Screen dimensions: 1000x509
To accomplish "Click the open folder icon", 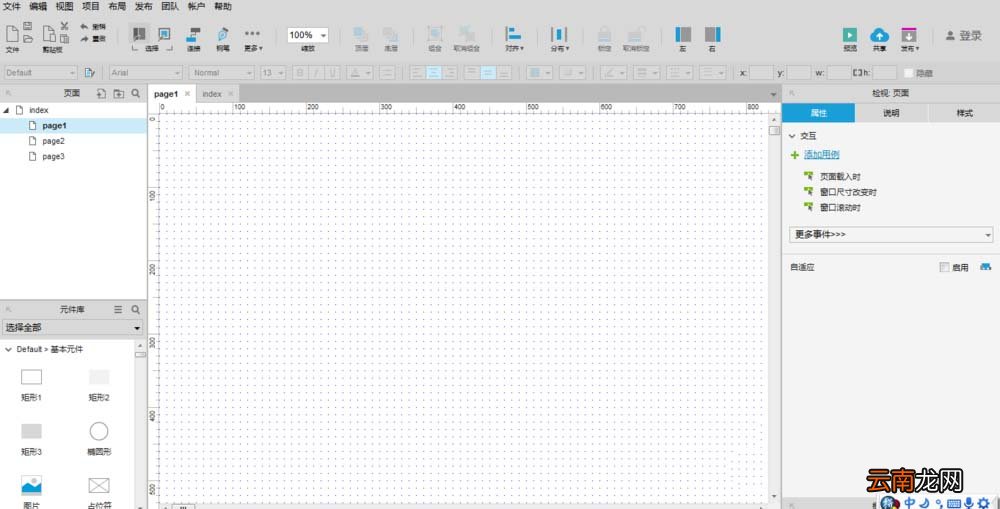I will [28, 39].
